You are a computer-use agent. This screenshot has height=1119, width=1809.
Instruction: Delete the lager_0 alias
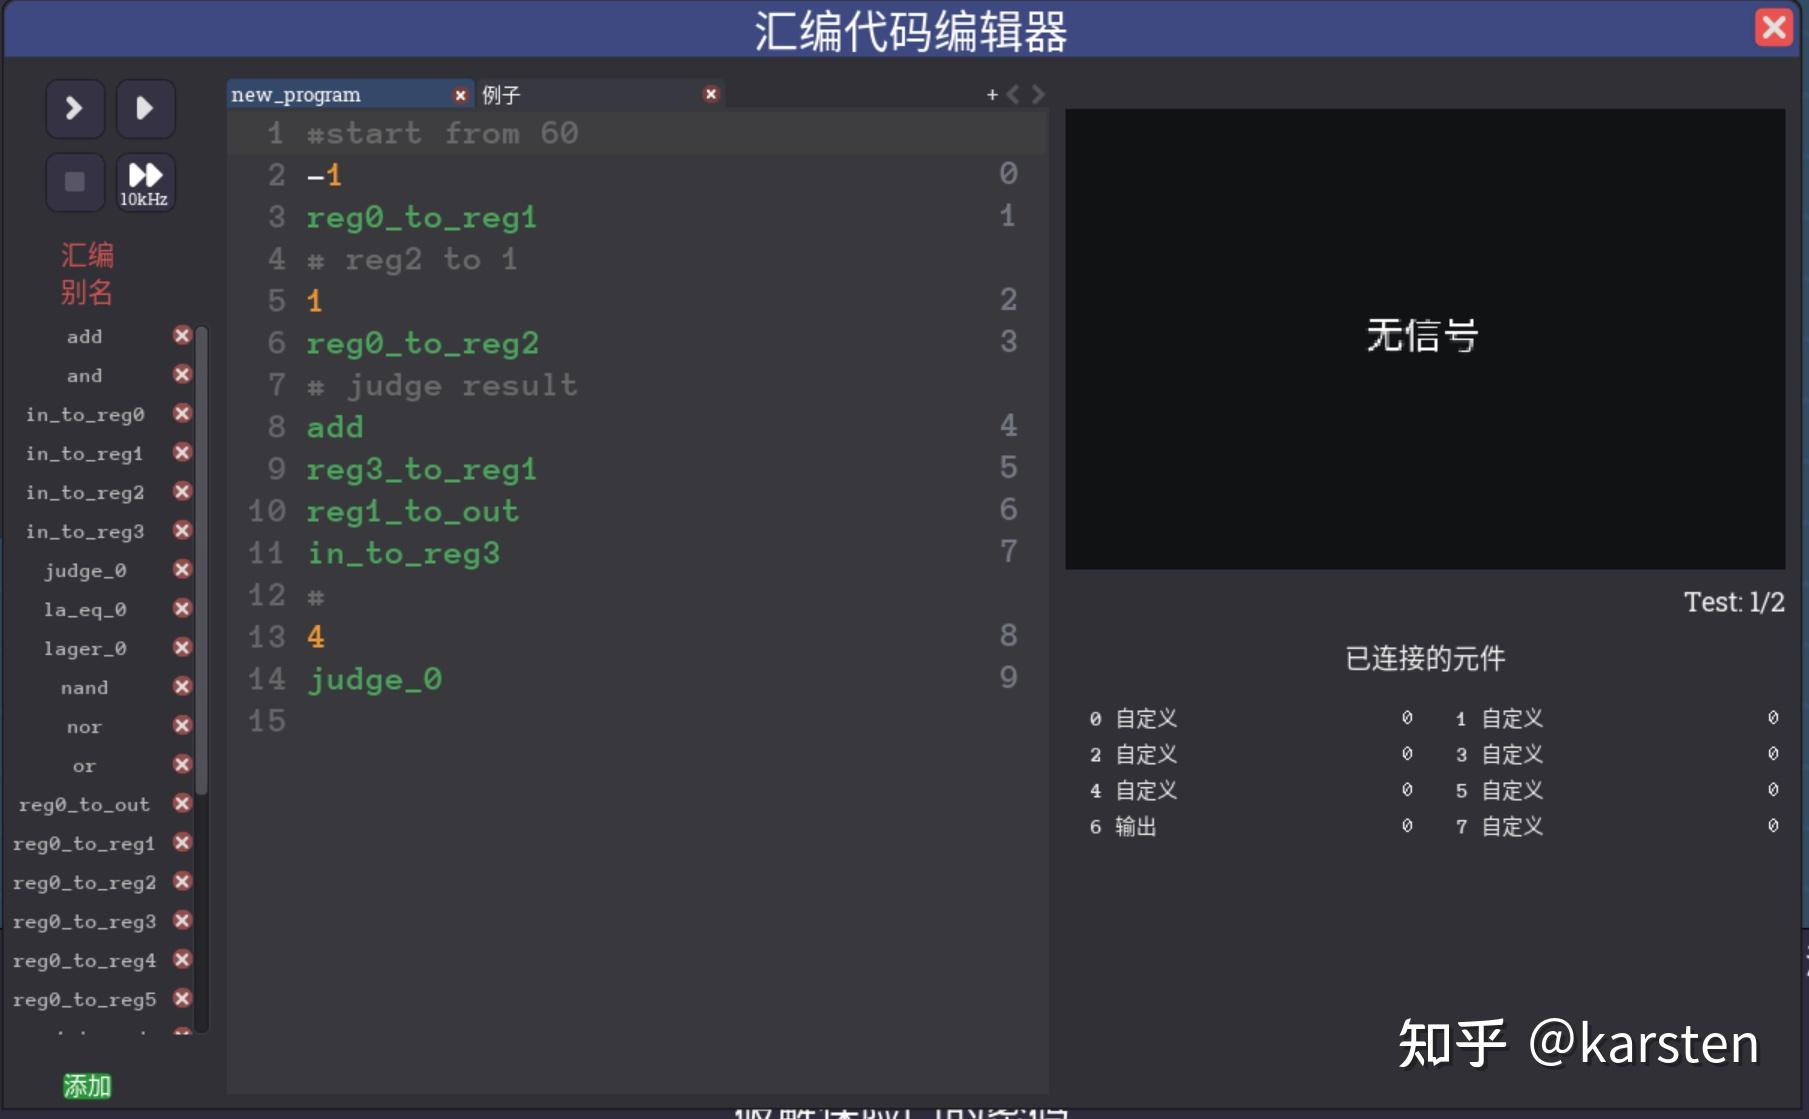(x=182, y=647)
